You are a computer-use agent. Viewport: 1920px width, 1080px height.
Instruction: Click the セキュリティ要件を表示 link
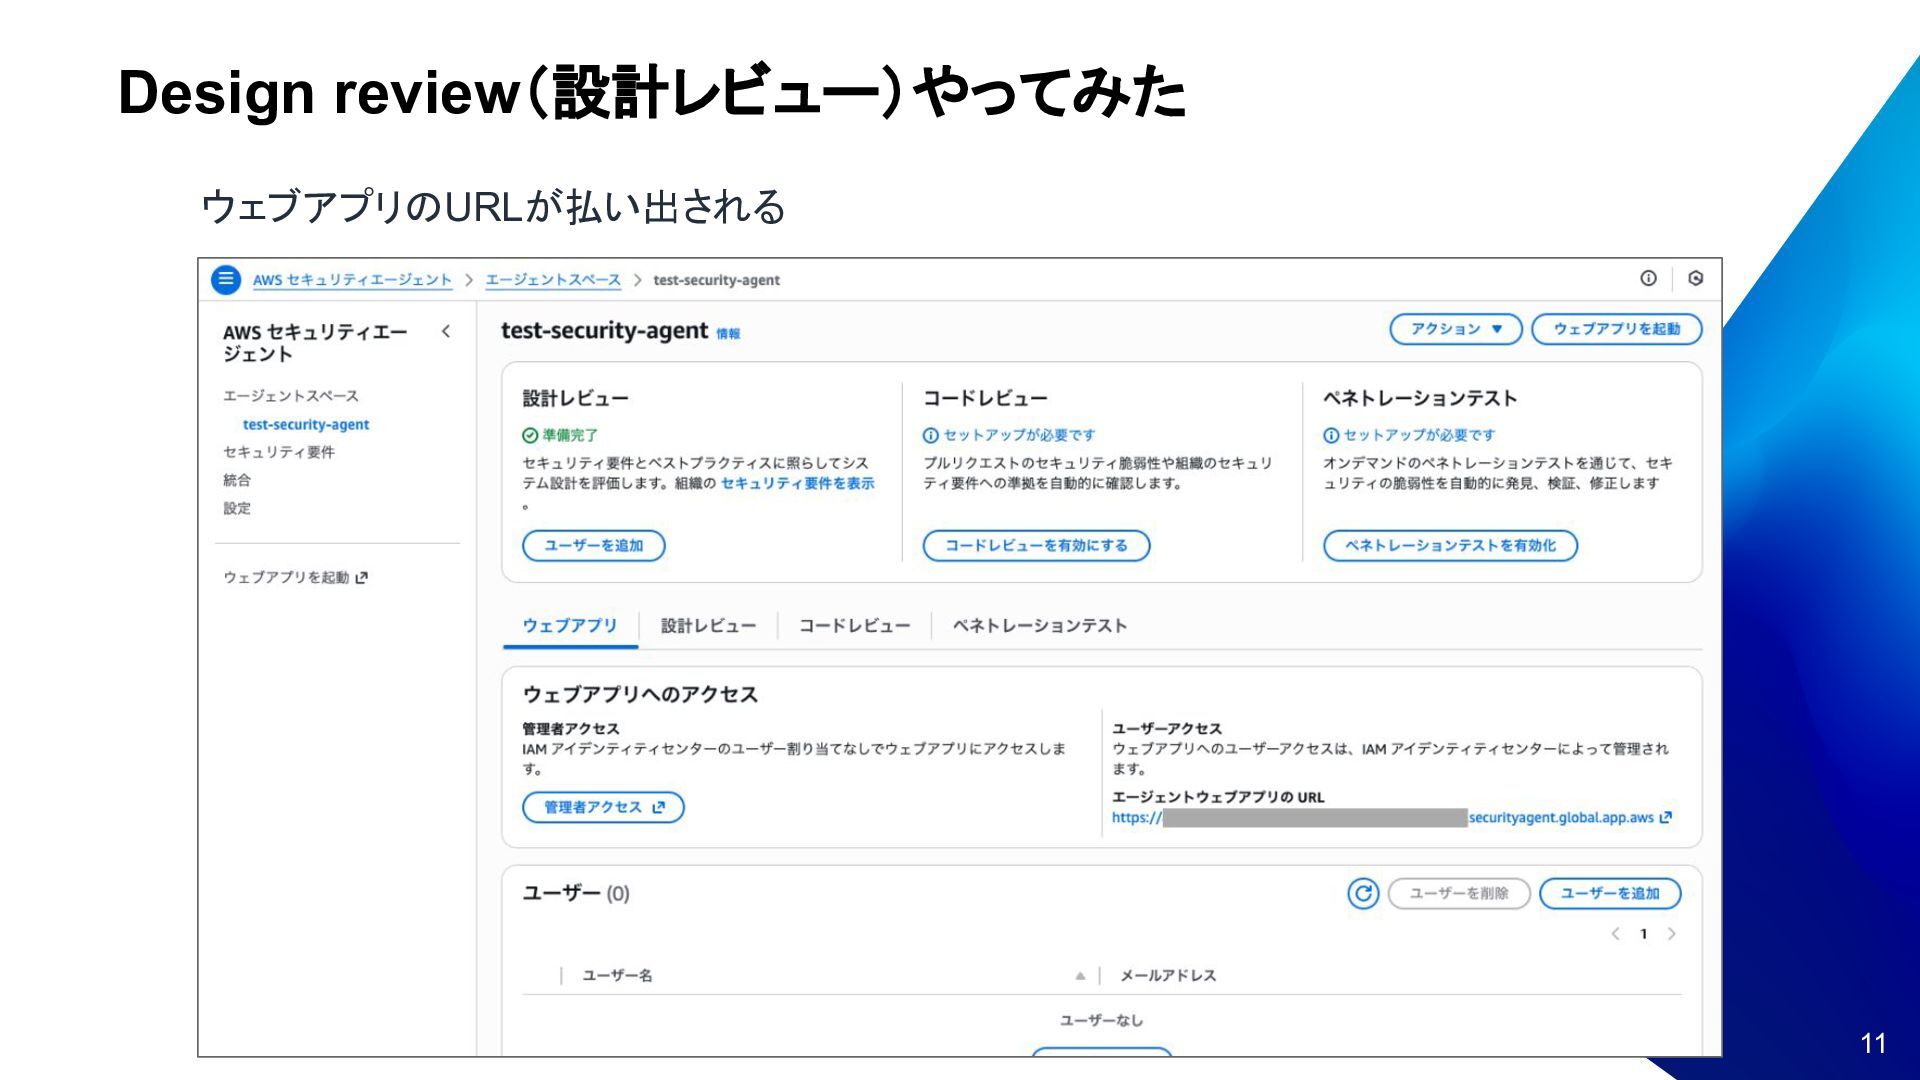point(797,483)
